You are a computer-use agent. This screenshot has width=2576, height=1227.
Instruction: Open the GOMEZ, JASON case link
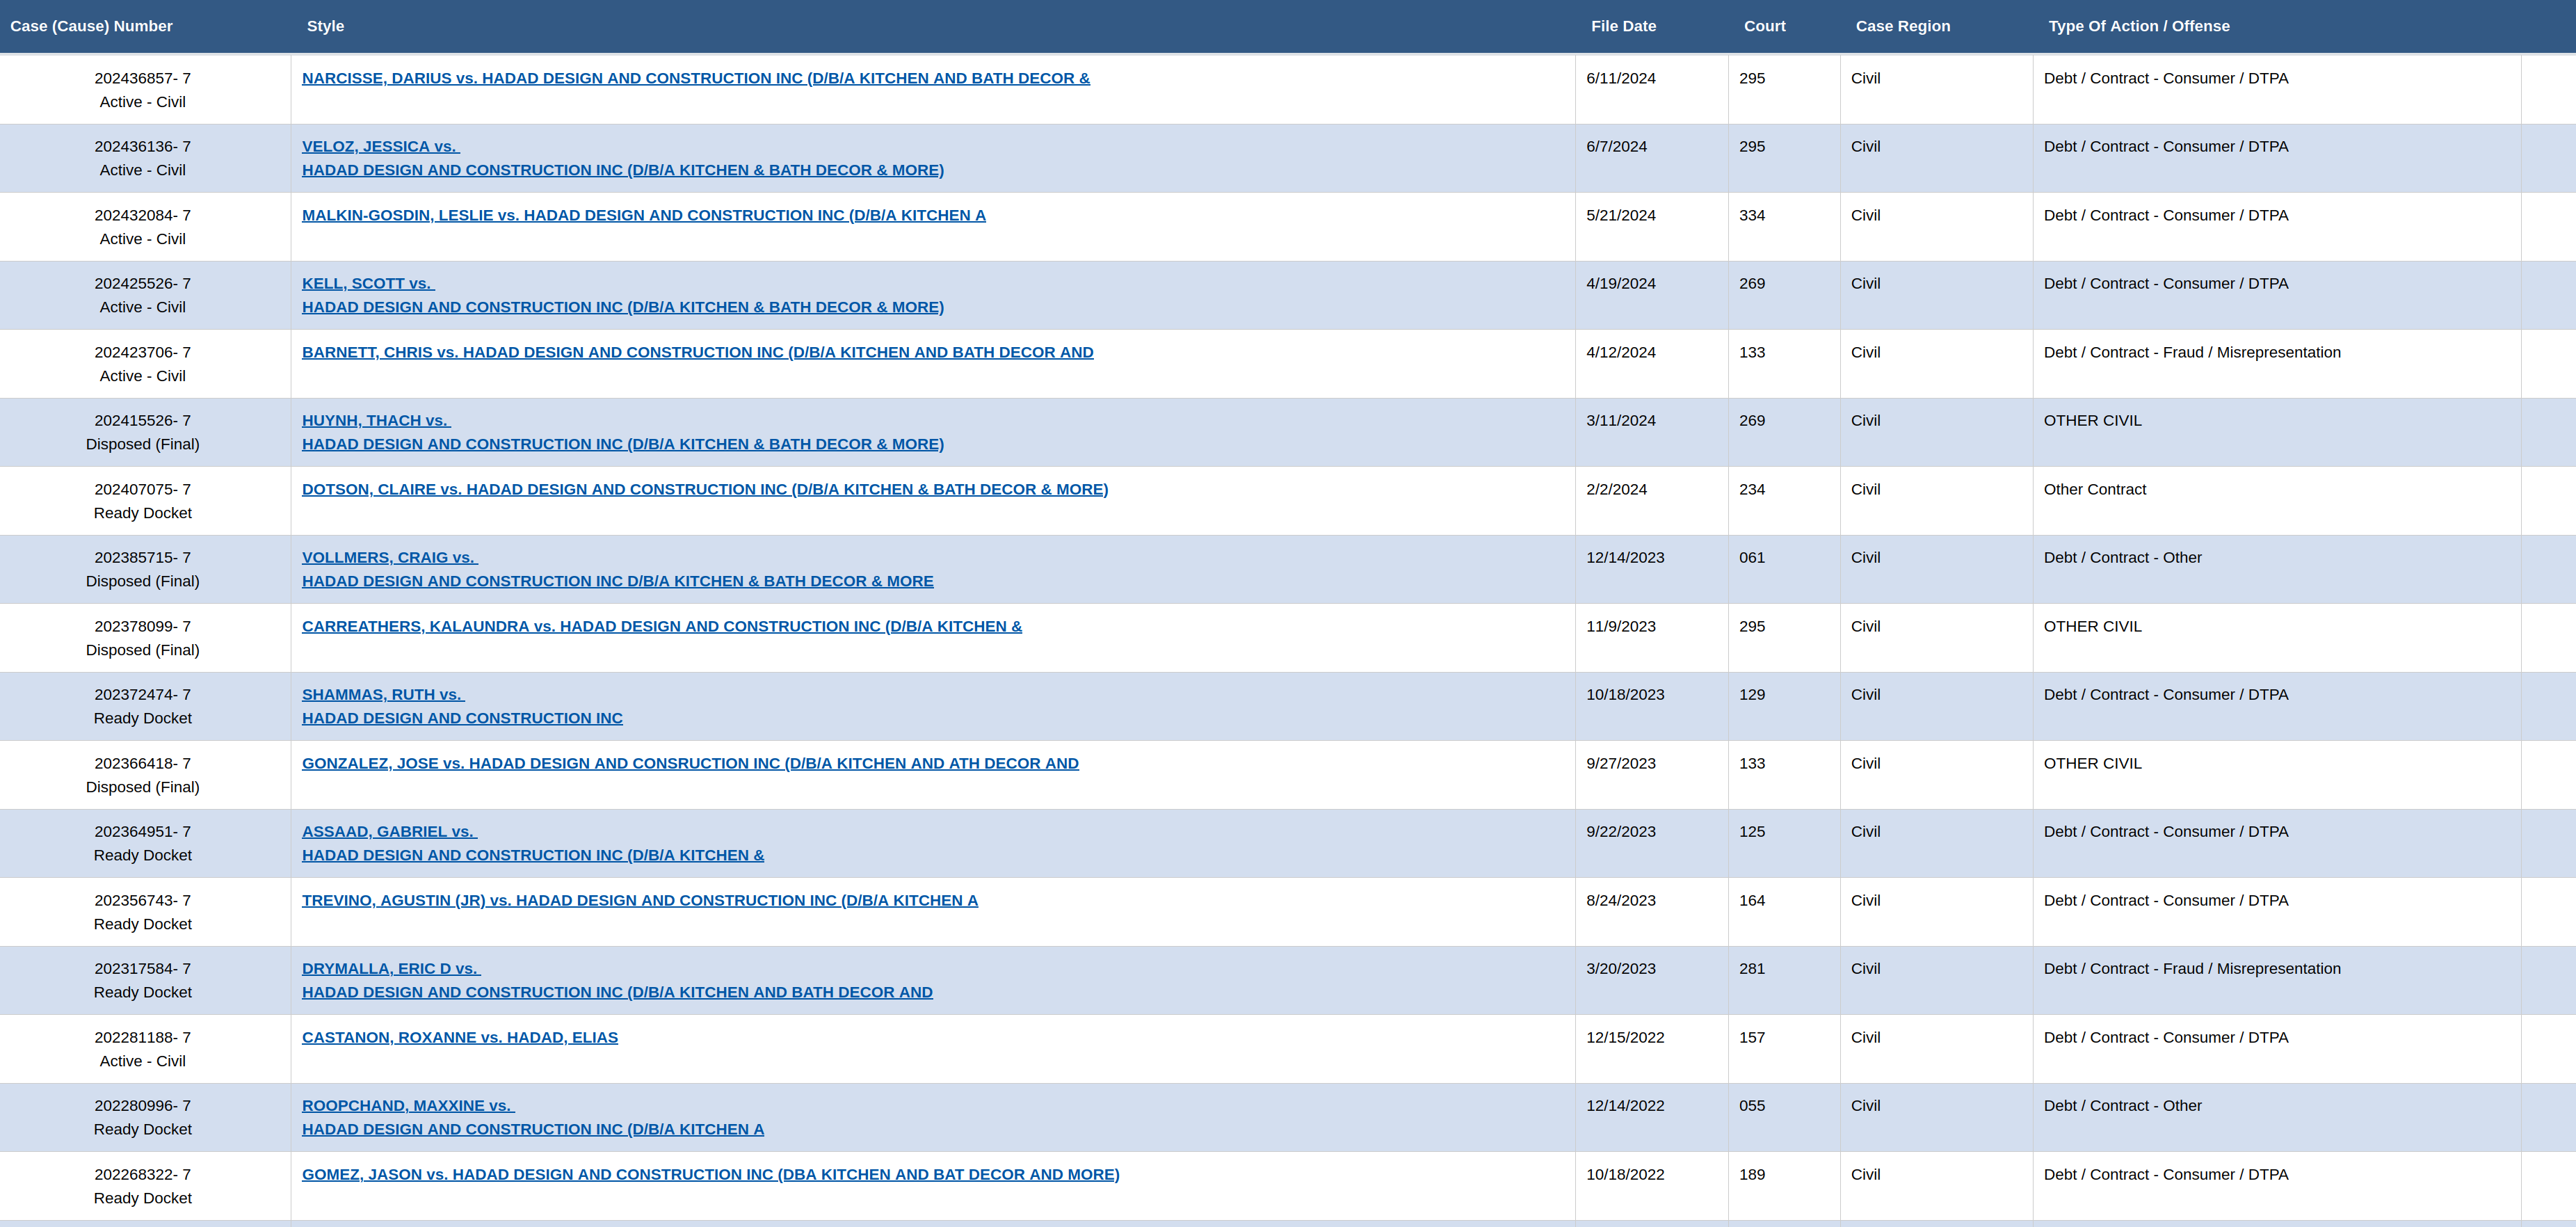coord(711,1174)
